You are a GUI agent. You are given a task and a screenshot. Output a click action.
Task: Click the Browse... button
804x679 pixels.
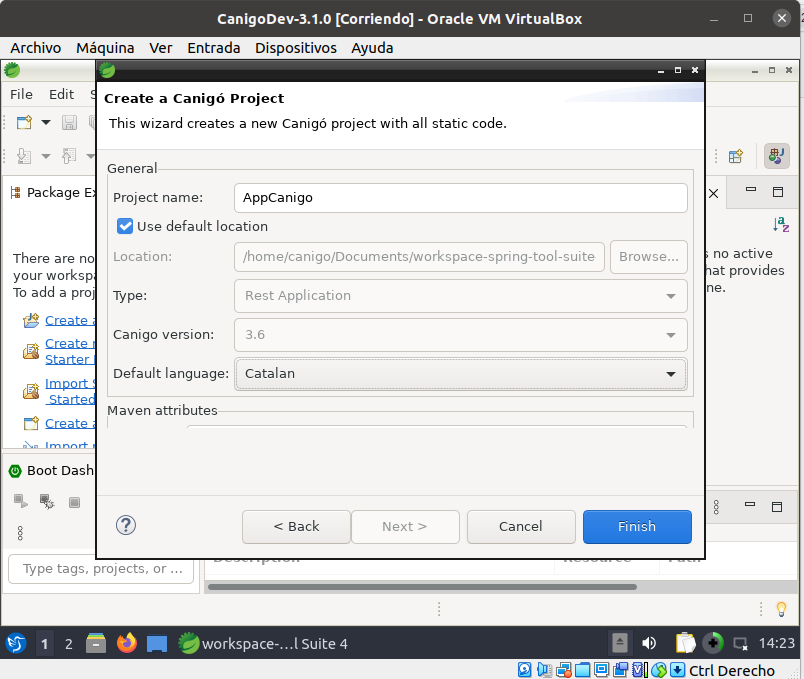tap(649, 256)
